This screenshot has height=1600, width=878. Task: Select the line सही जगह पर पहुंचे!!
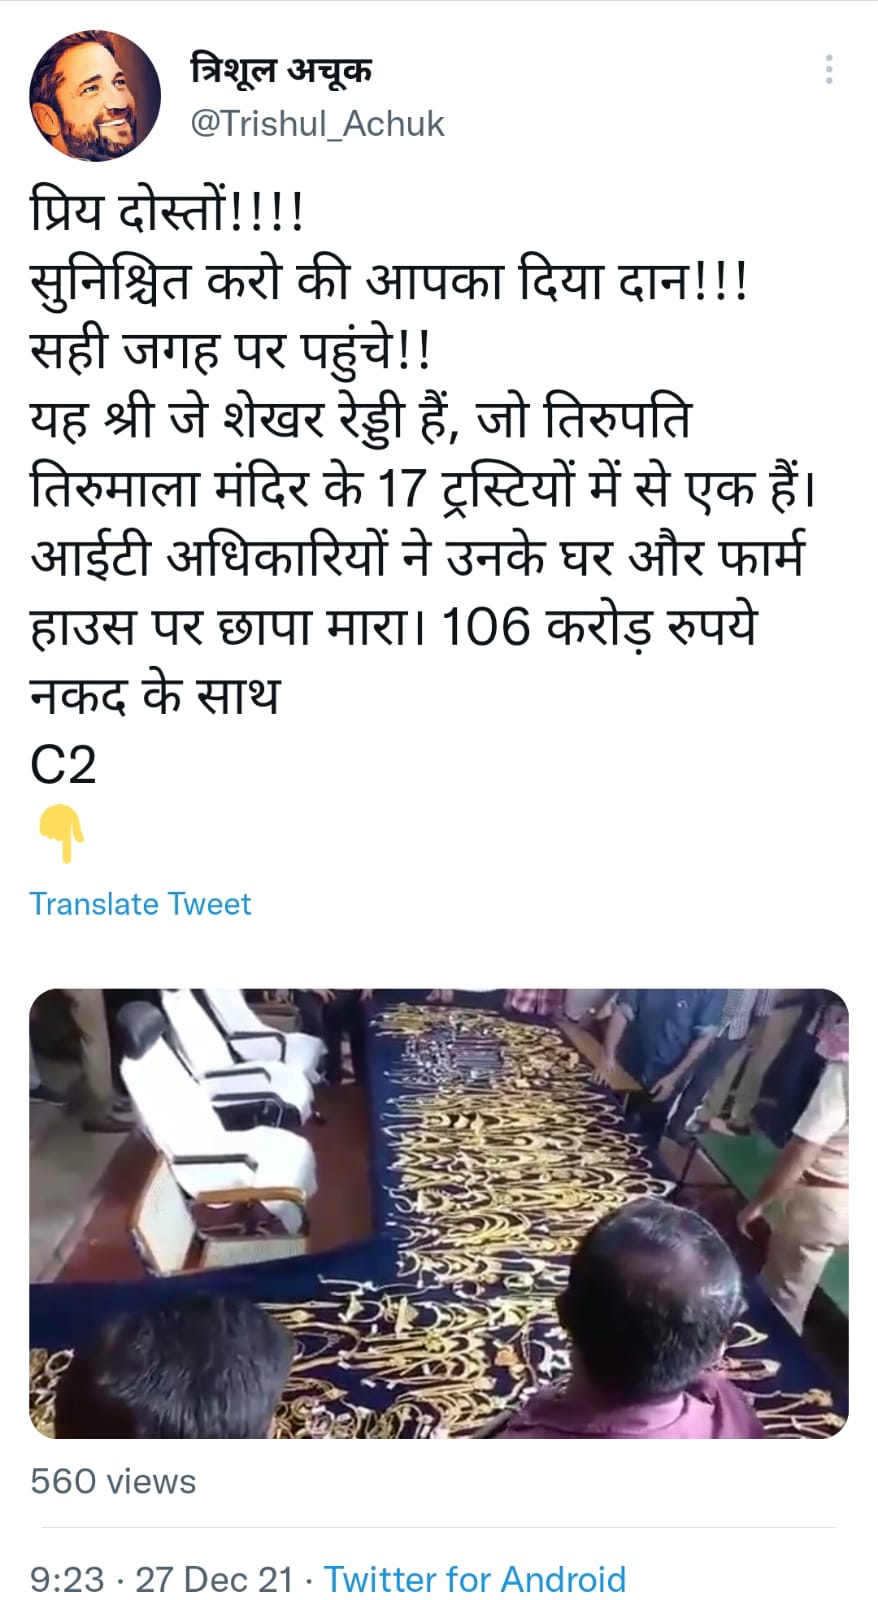click(231, 350)
